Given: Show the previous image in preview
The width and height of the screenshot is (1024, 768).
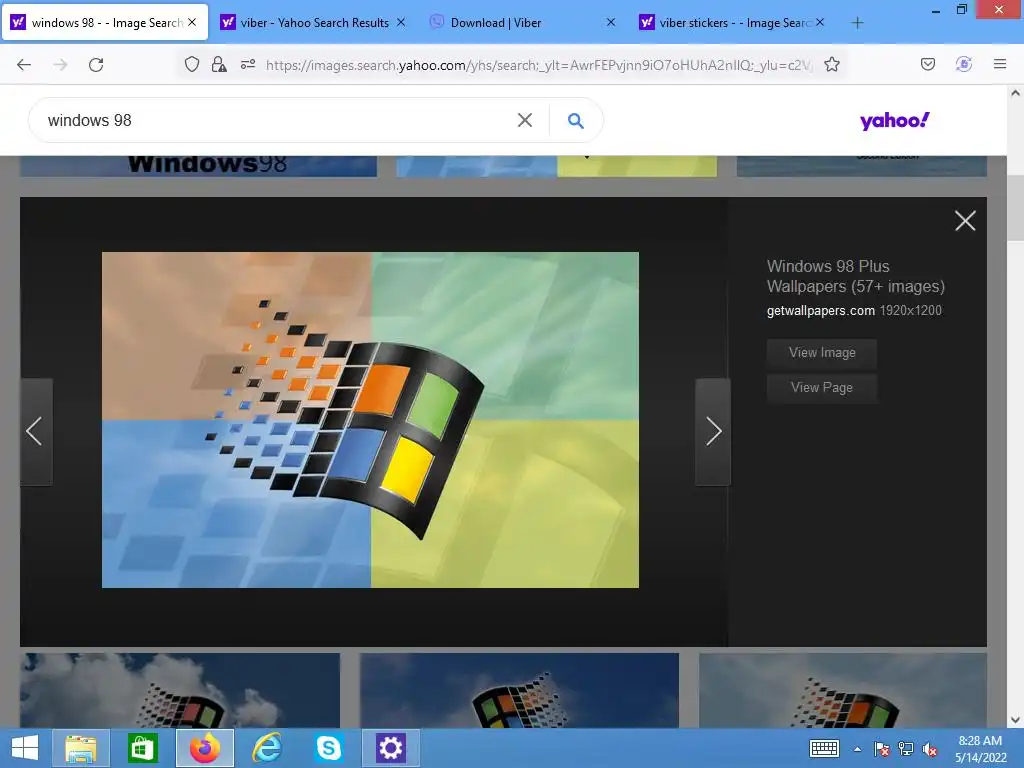Looking at the screenshot, I should pyautogui.click(x=35, y=431).
